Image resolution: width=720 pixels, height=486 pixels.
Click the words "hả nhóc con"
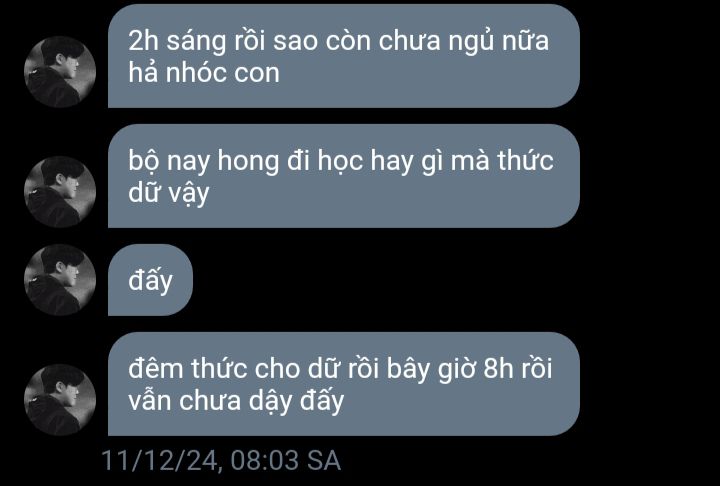pyautogui.click(x=204, y=73)
